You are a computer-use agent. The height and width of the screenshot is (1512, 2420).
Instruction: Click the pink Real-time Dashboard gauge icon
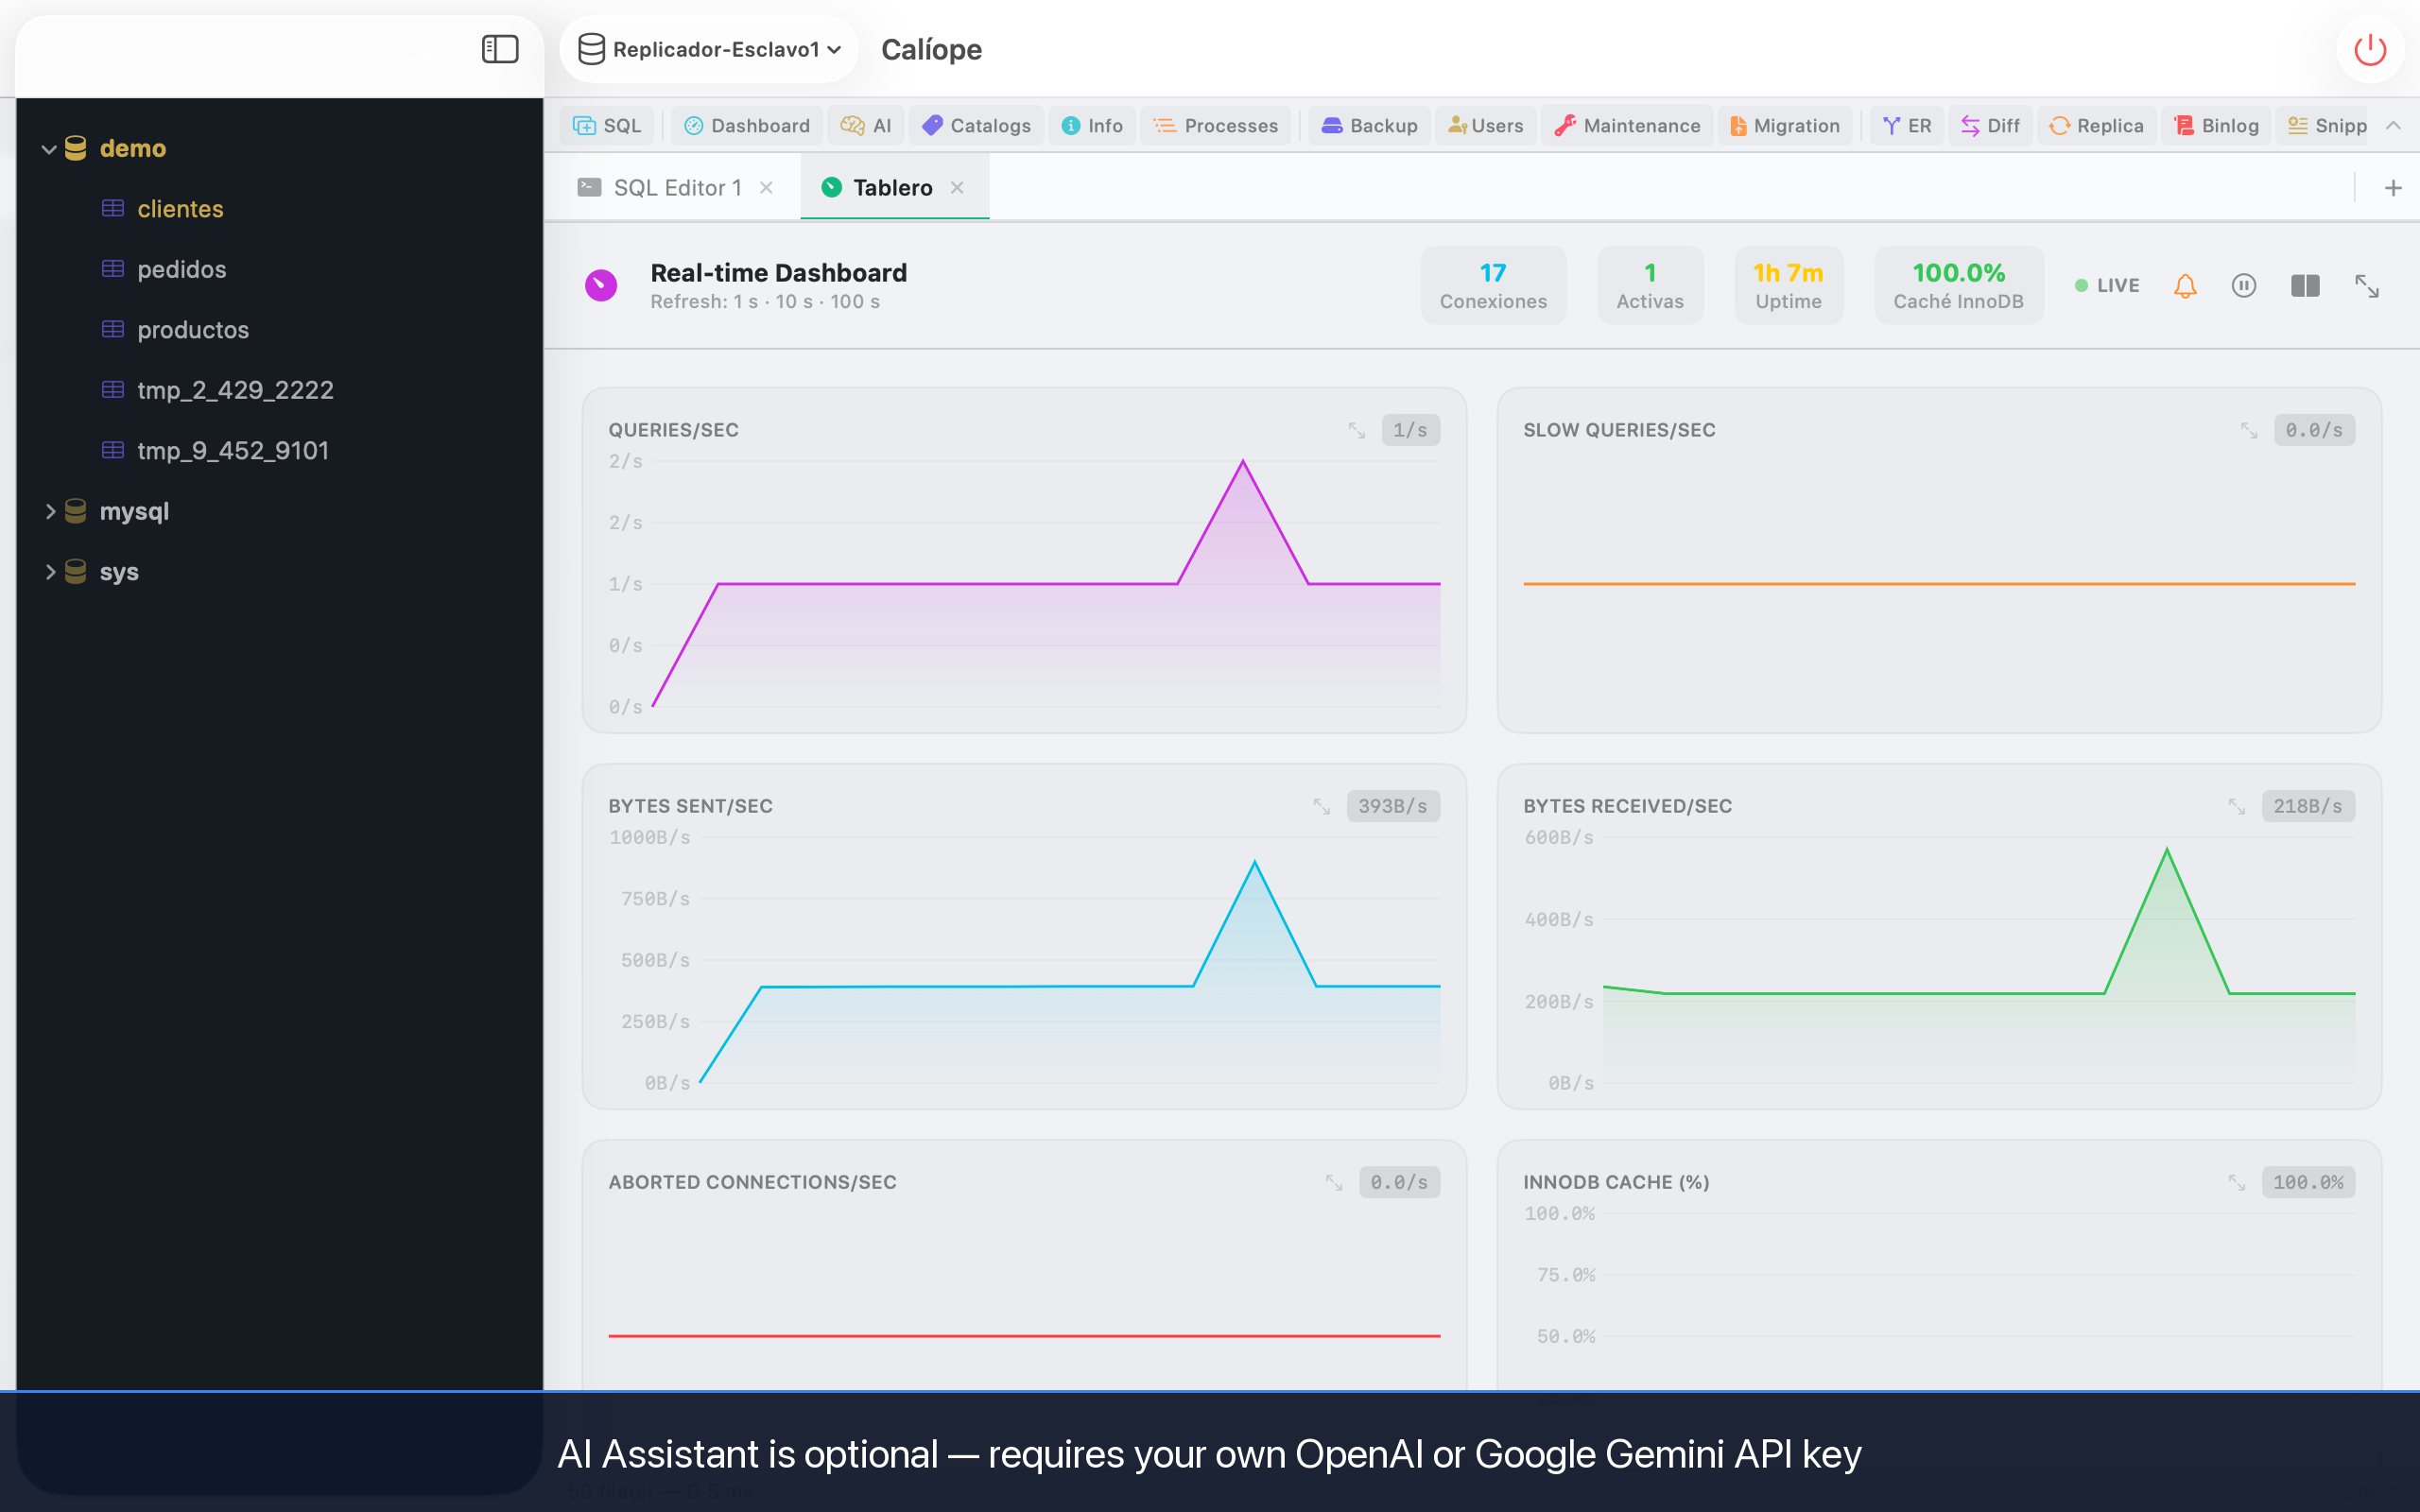[601, 285]
